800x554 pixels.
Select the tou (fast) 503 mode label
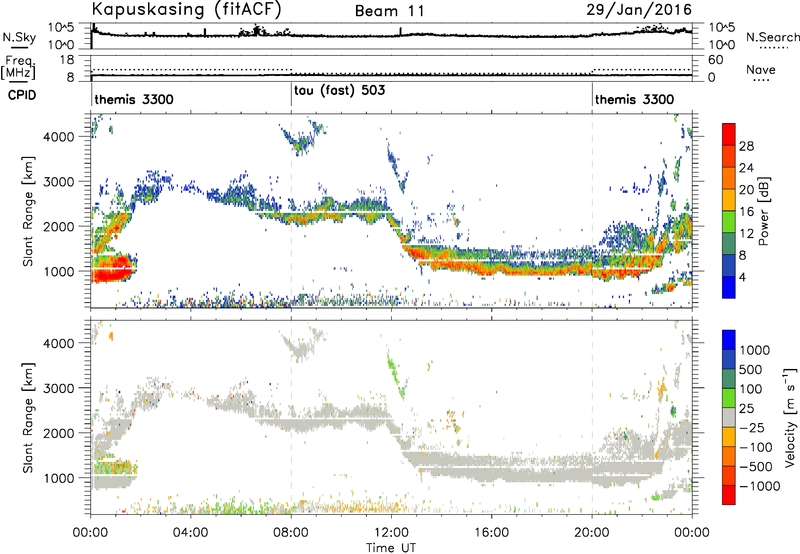click(x=339, y=91)
